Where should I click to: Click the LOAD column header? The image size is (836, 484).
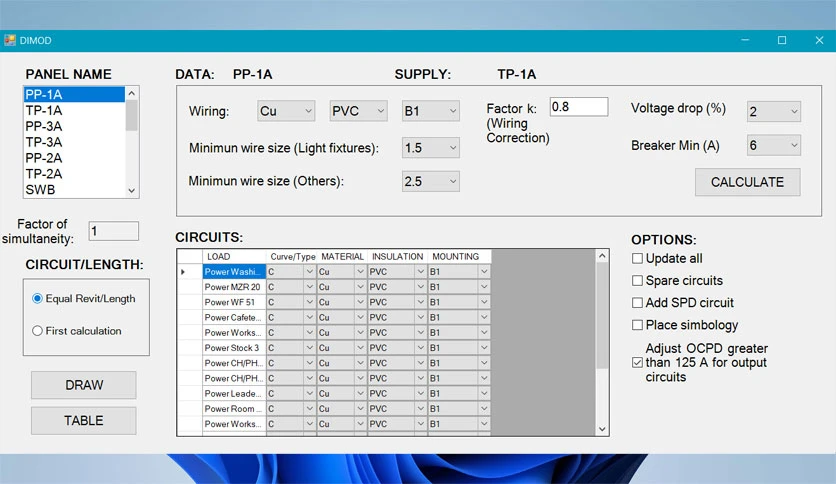point(234,256)
